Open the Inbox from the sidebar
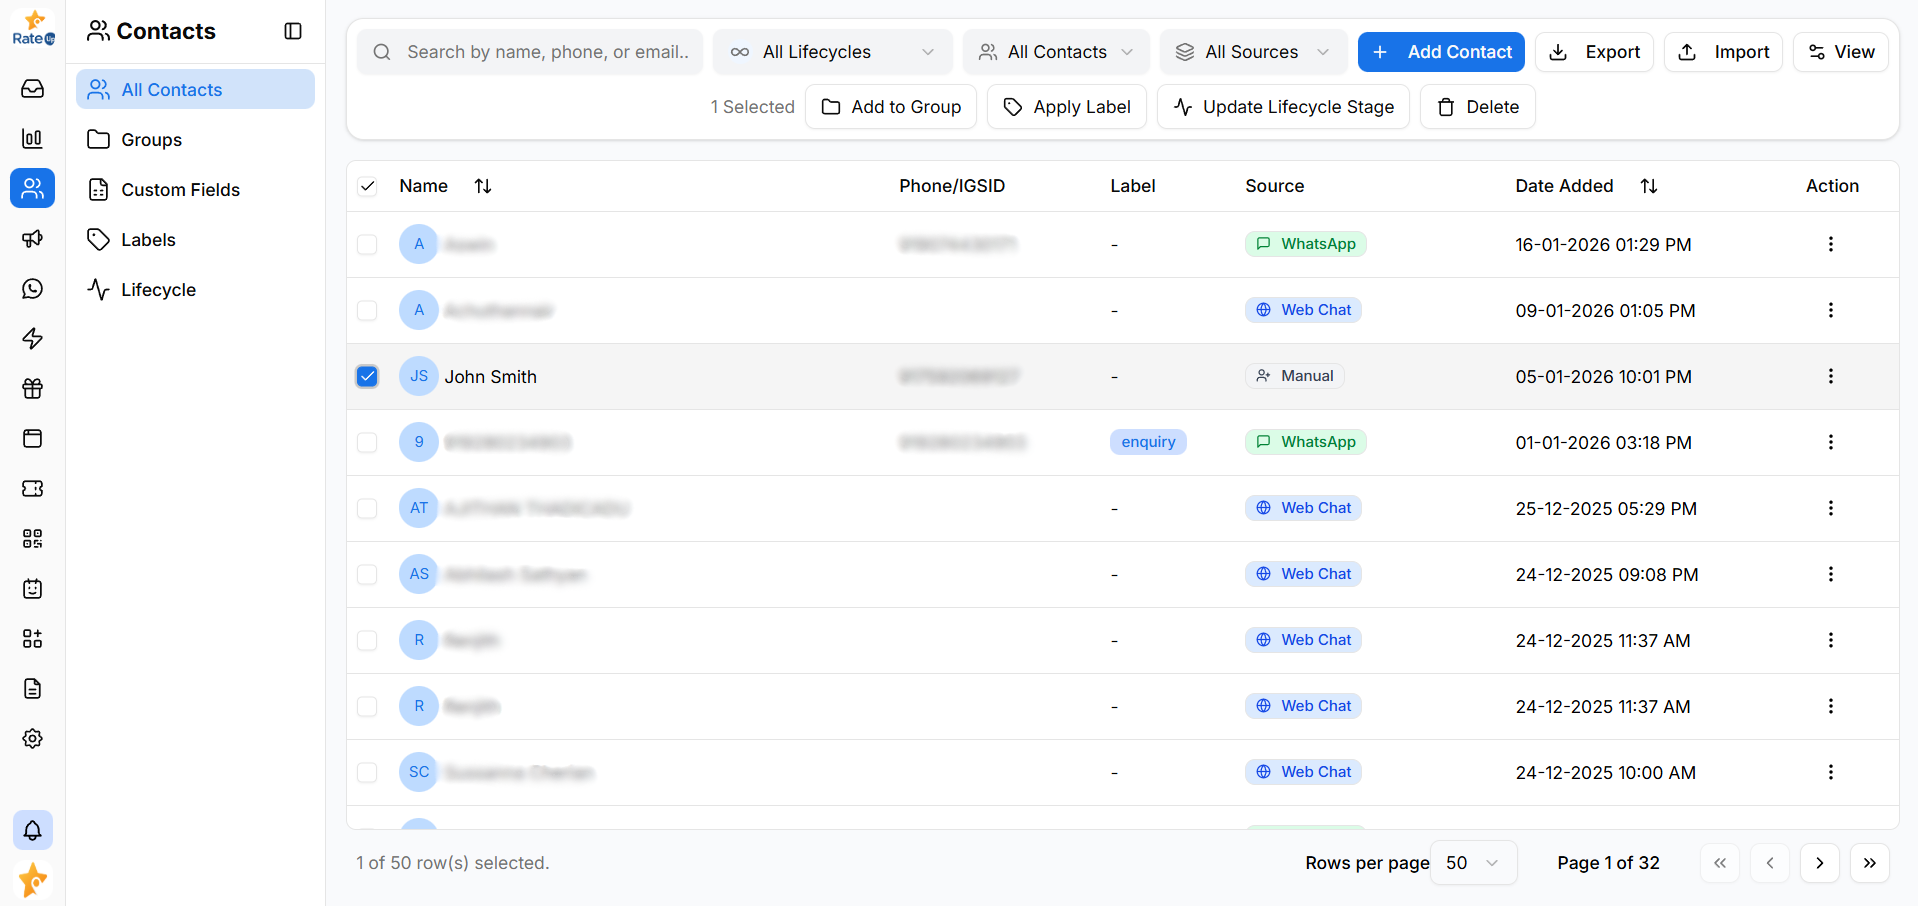Image resolution: width=1918 pixels, height=906 pixels. [x=32, y=89]
